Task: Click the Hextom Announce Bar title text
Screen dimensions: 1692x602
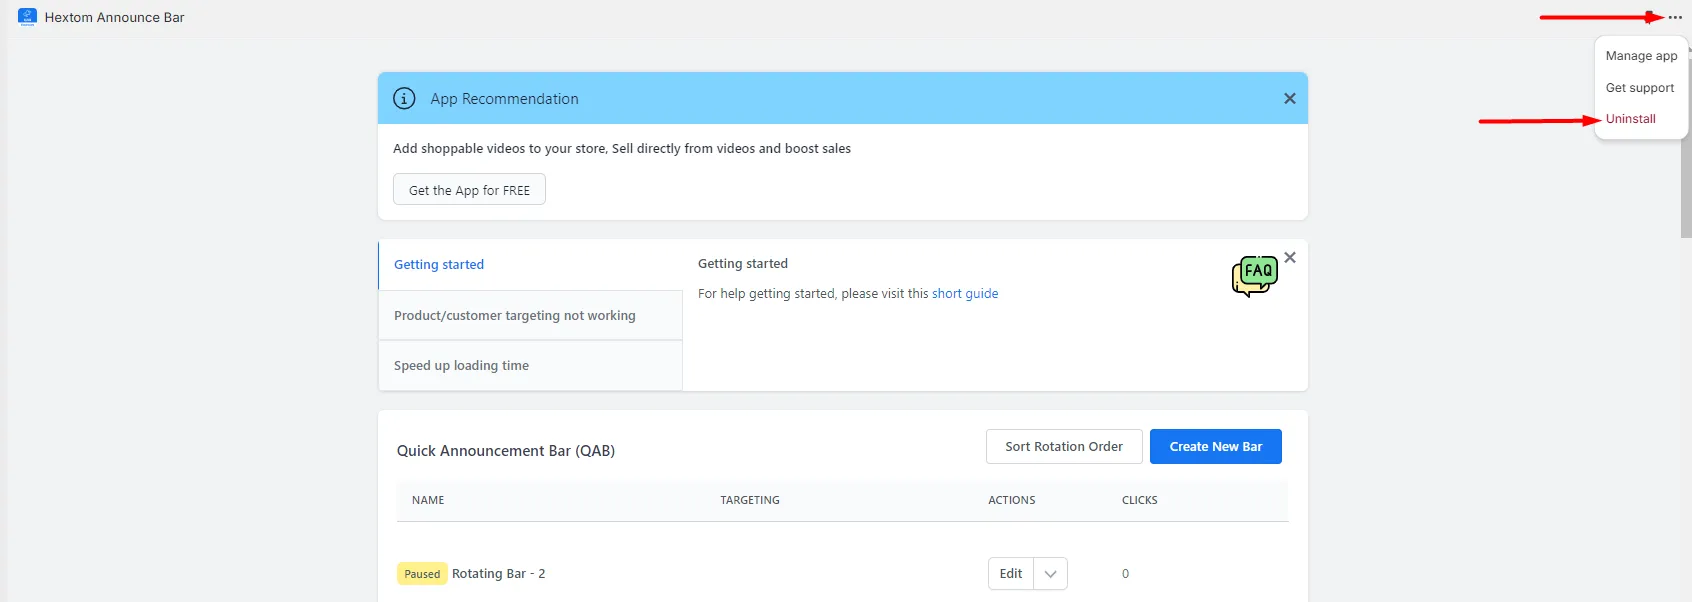Action: click(114, 17)
